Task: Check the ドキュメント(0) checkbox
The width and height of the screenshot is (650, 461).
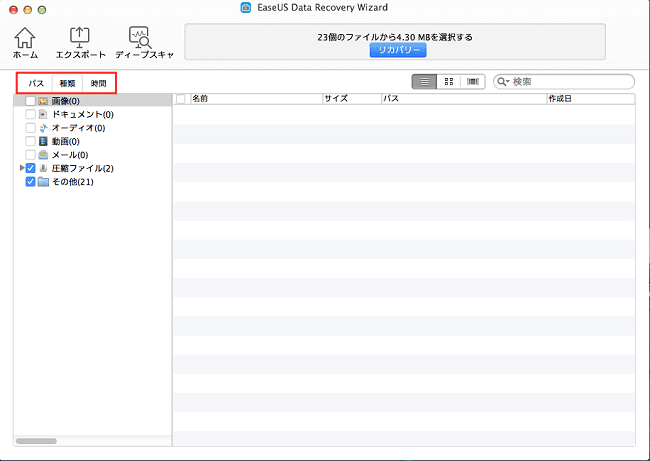Action: [30, 114]
